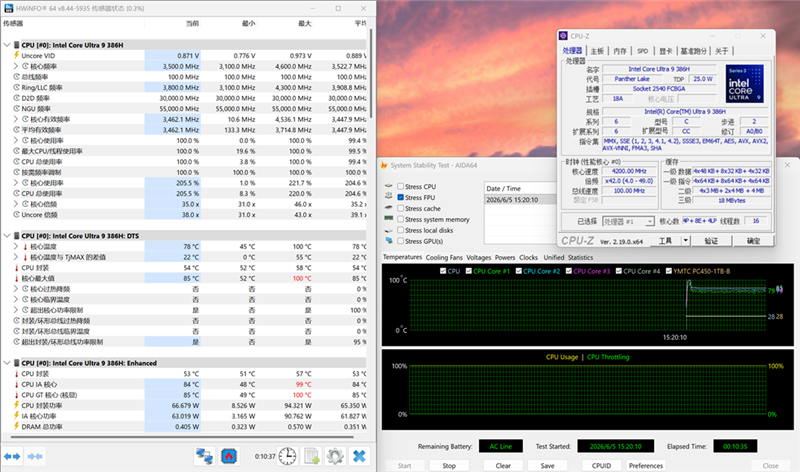The width and height of the screenshot is (800, 472).
Task: Expand the 核心有效频率 row
Action: [16, 119]
